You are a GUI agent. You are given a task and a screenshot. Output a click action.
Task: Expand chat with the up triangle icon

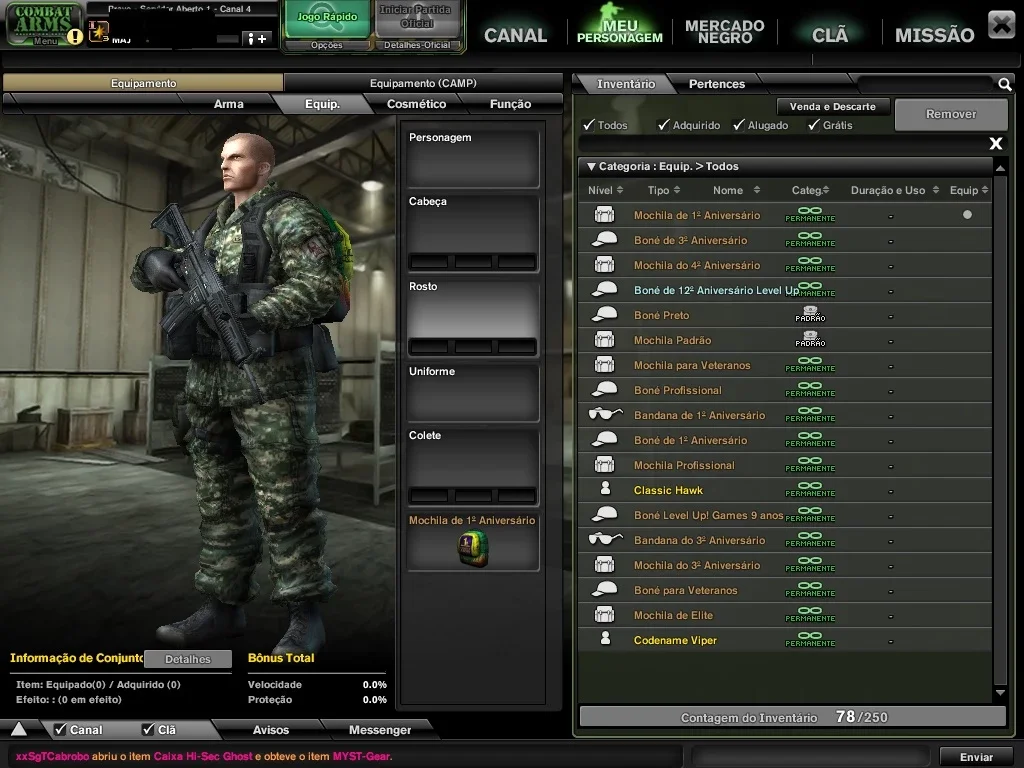coord(19,729)
